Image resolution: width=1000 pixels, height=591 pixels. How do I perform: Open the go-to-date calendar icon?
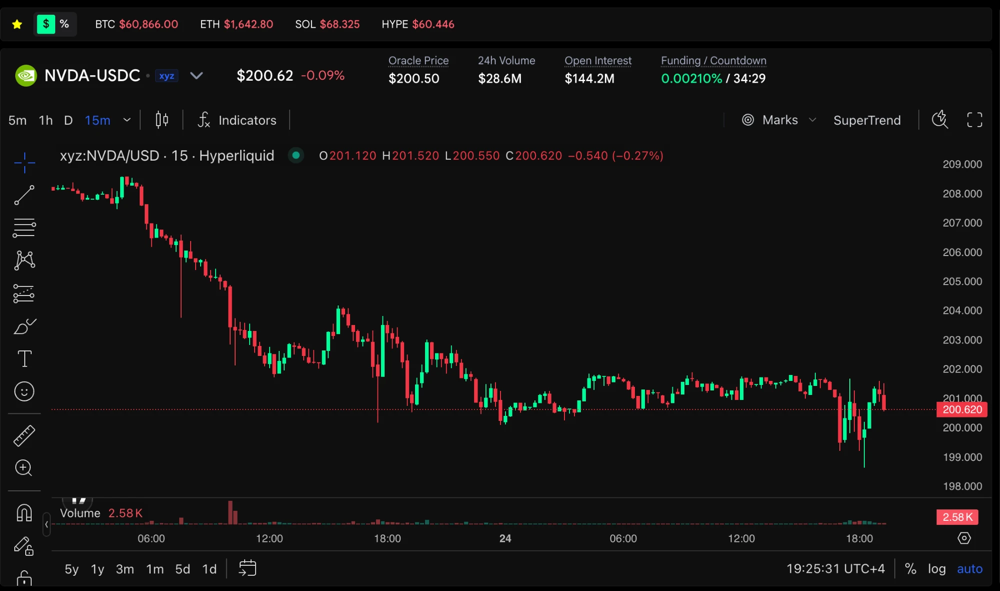[x=247, y=568]
